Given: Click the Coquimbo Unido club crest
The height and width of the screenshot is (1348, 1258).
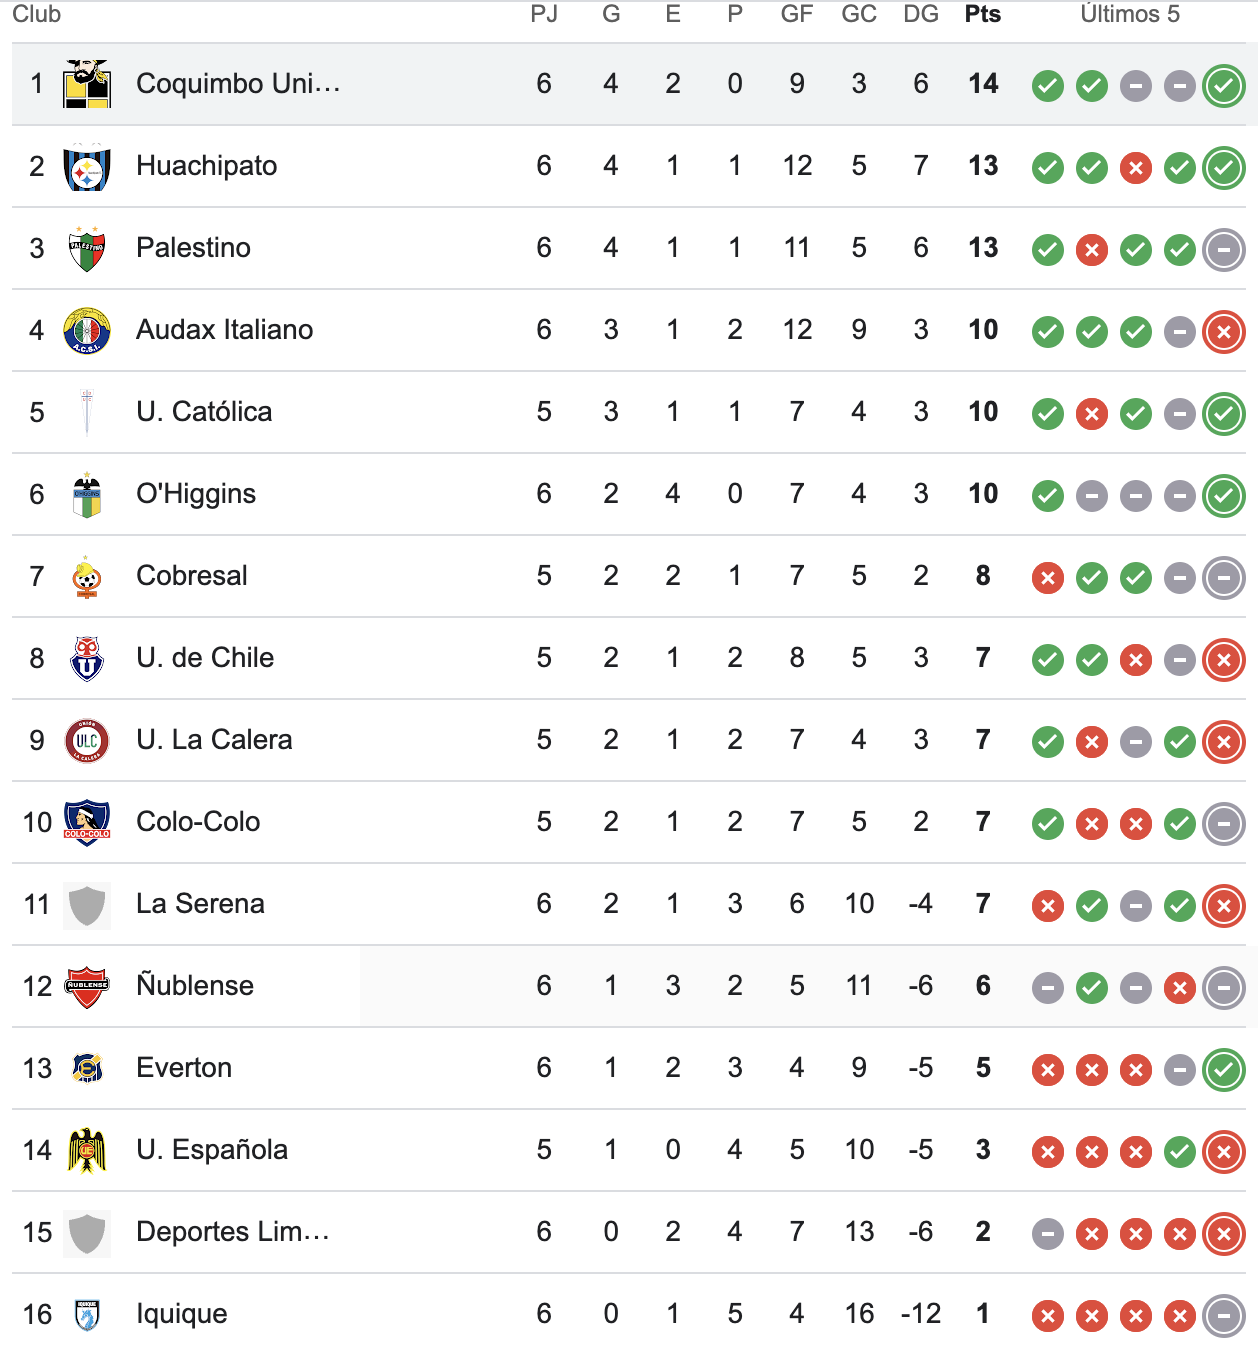Looking at the screenshot, I should 87,83.
